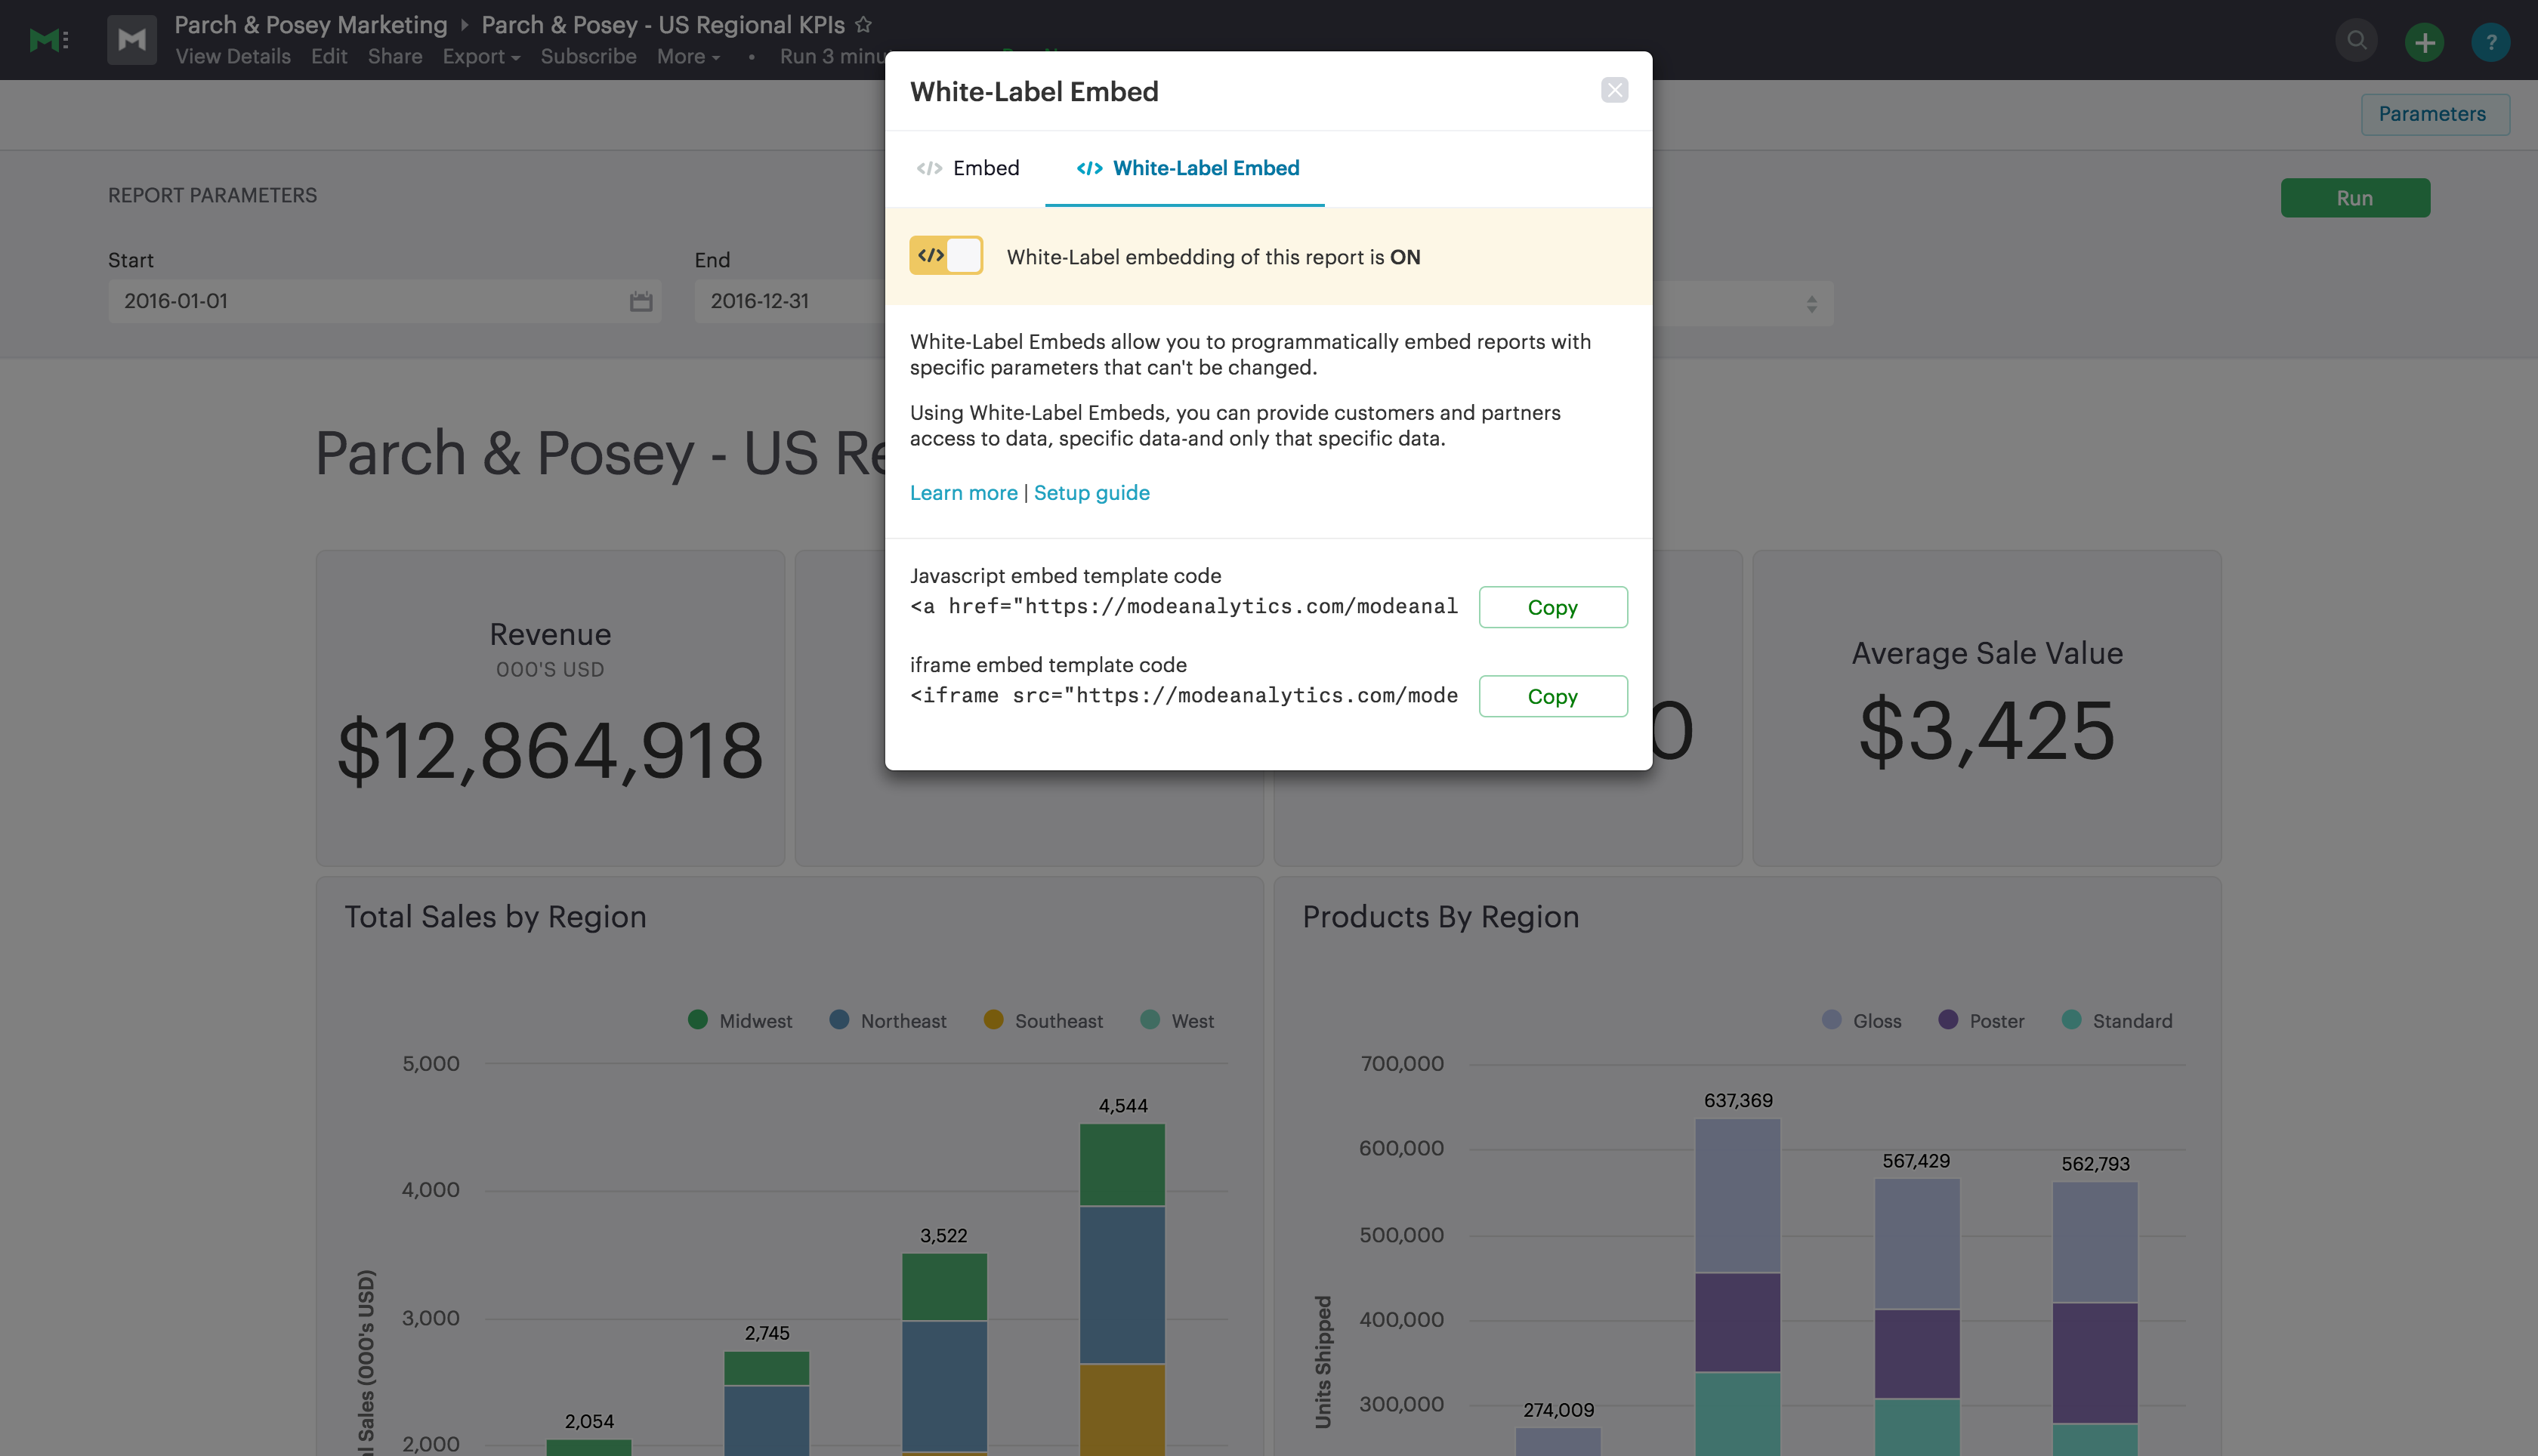The width and height of the screenshot is (2538, 1456).
Task: Copy the Javascript embed template code
Action: click(x=1553, y=607)
